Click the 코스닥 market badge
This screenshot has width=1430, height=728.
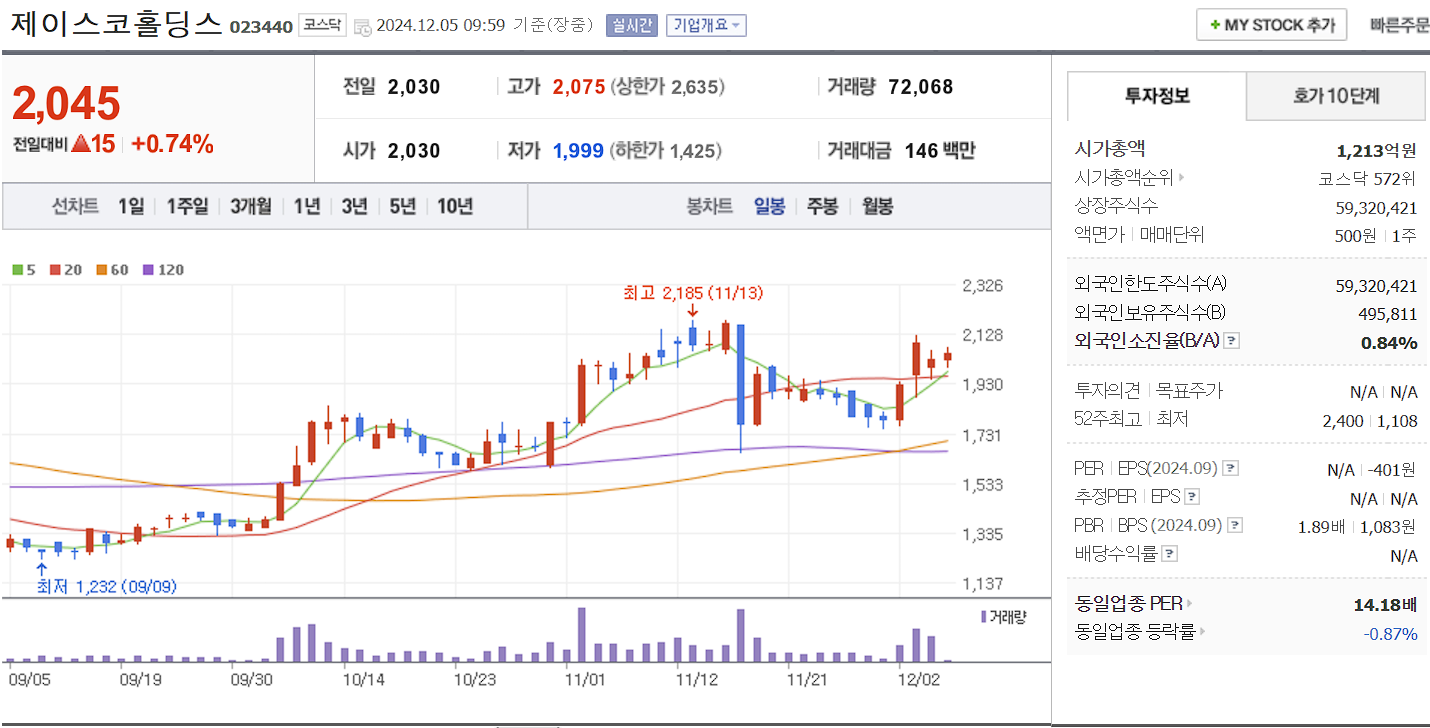324,25
